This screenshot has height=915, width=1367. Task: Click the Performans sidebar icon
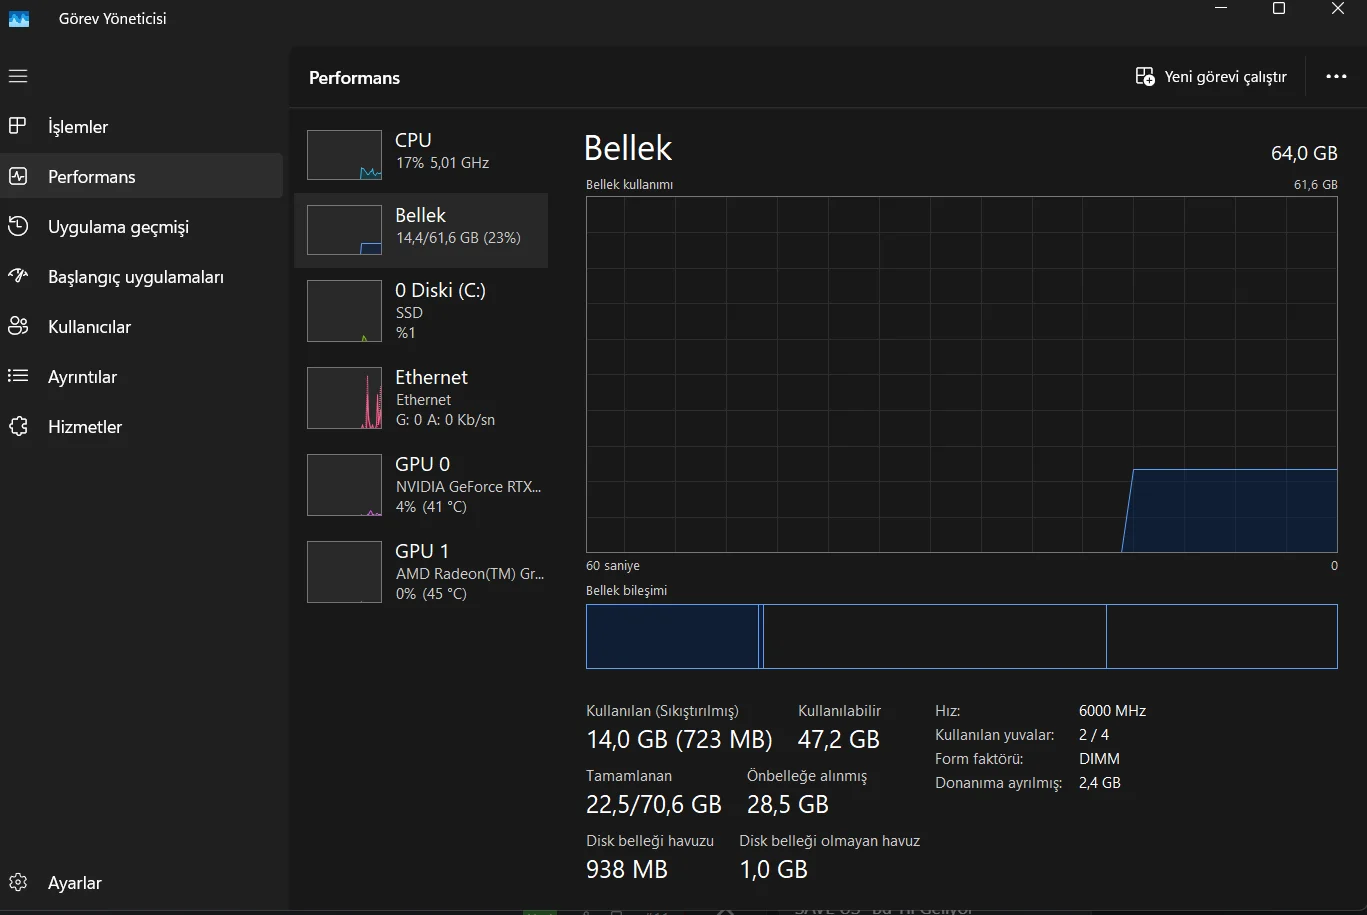pos(18,176)
